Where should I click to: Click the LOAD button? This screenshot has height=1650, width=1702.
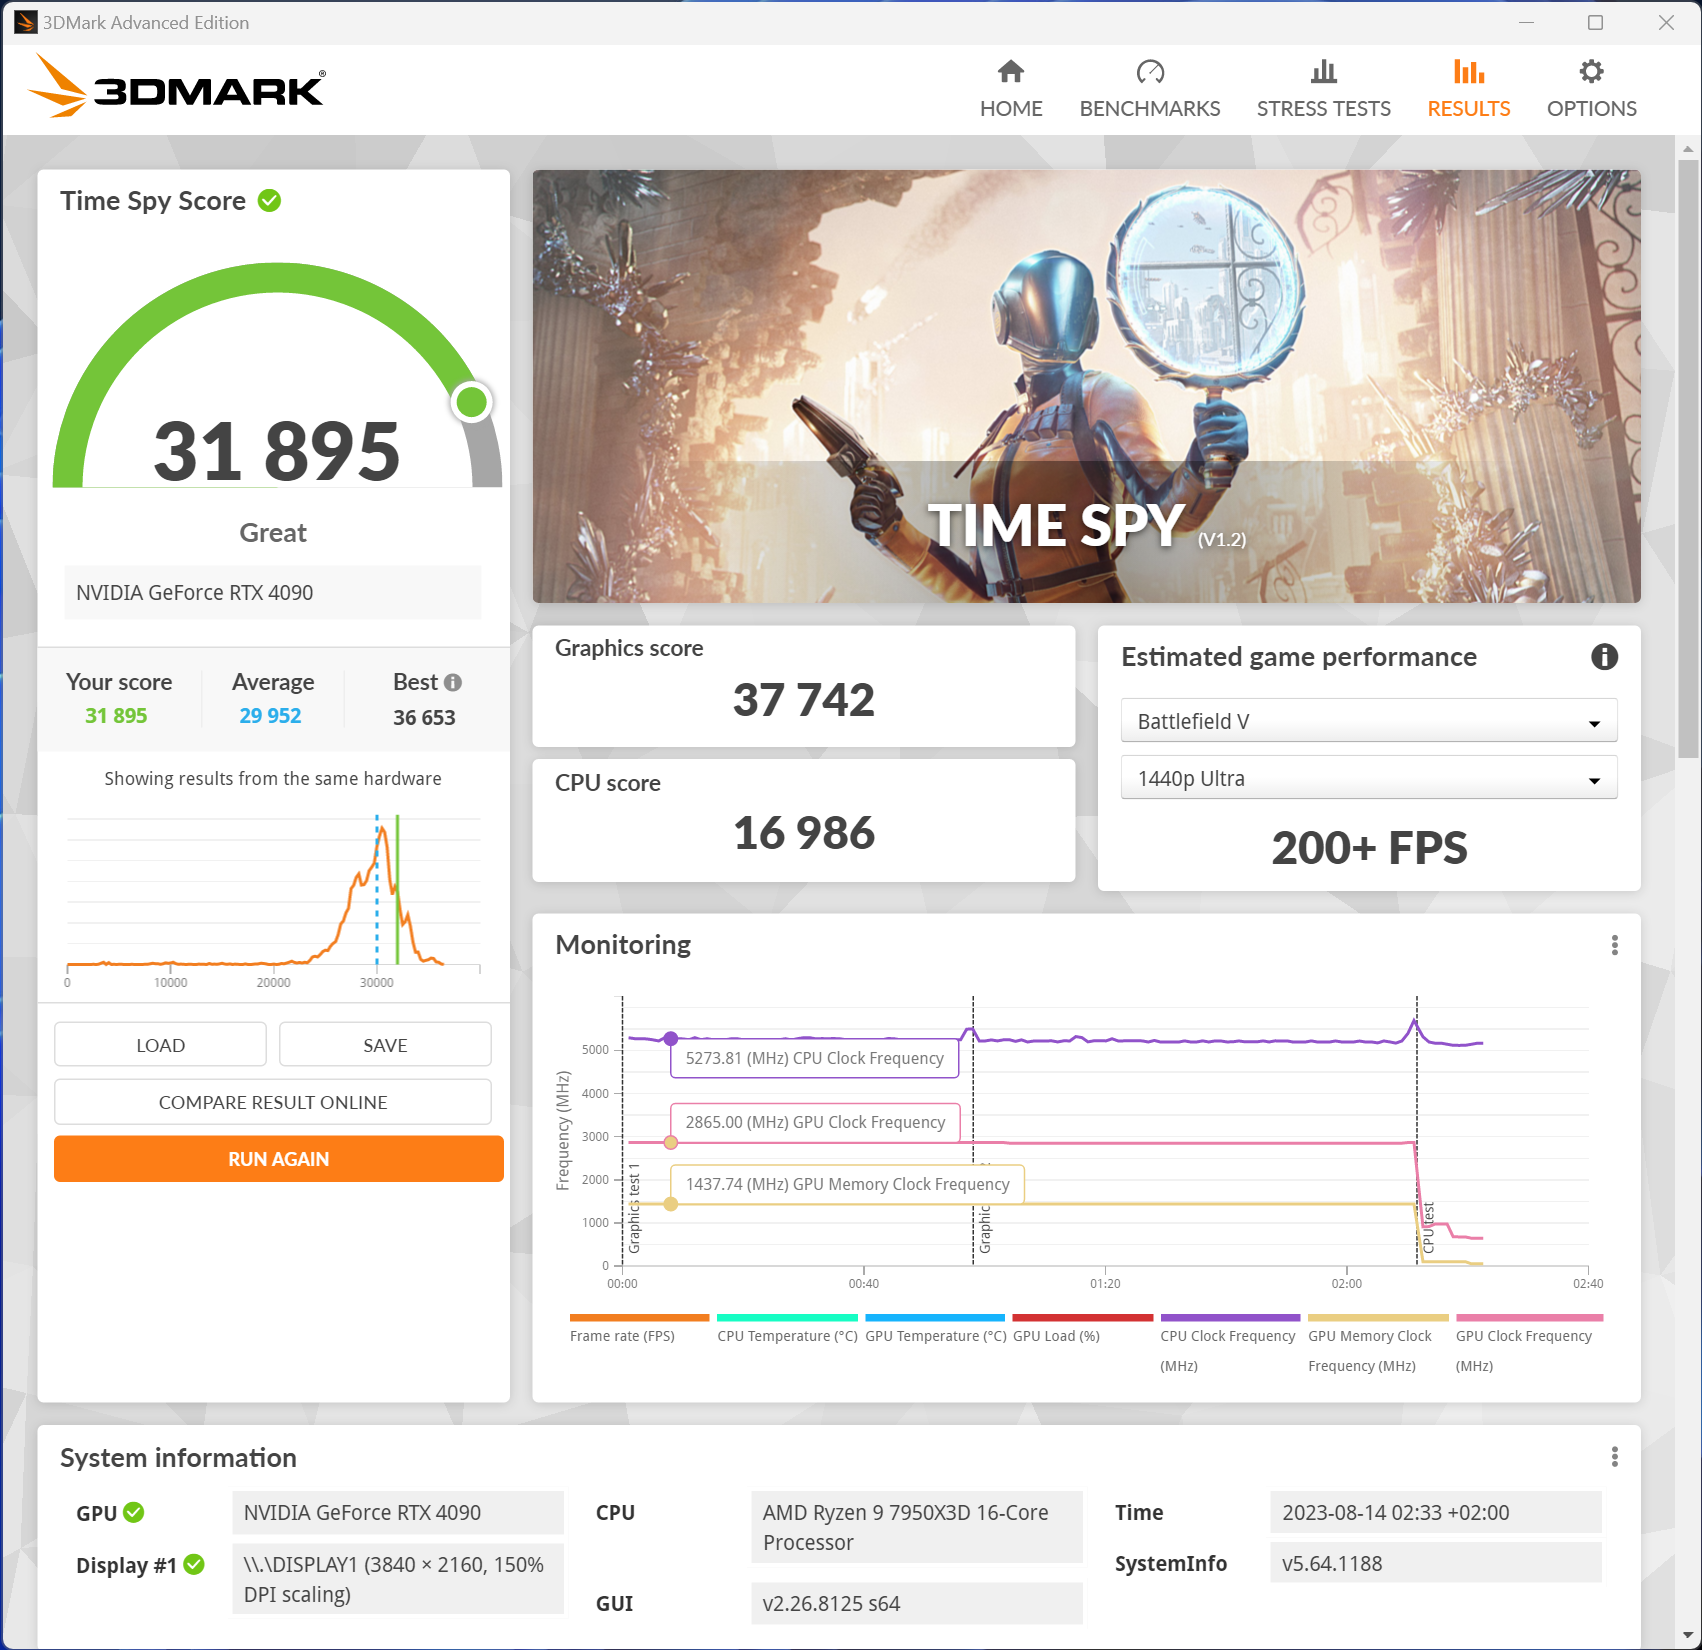tap(160, 1045)
